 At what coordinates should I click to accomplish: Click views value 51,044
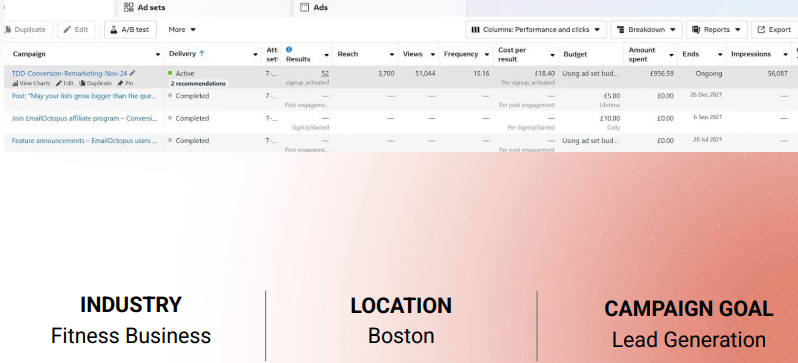click(x=425, y=73)
